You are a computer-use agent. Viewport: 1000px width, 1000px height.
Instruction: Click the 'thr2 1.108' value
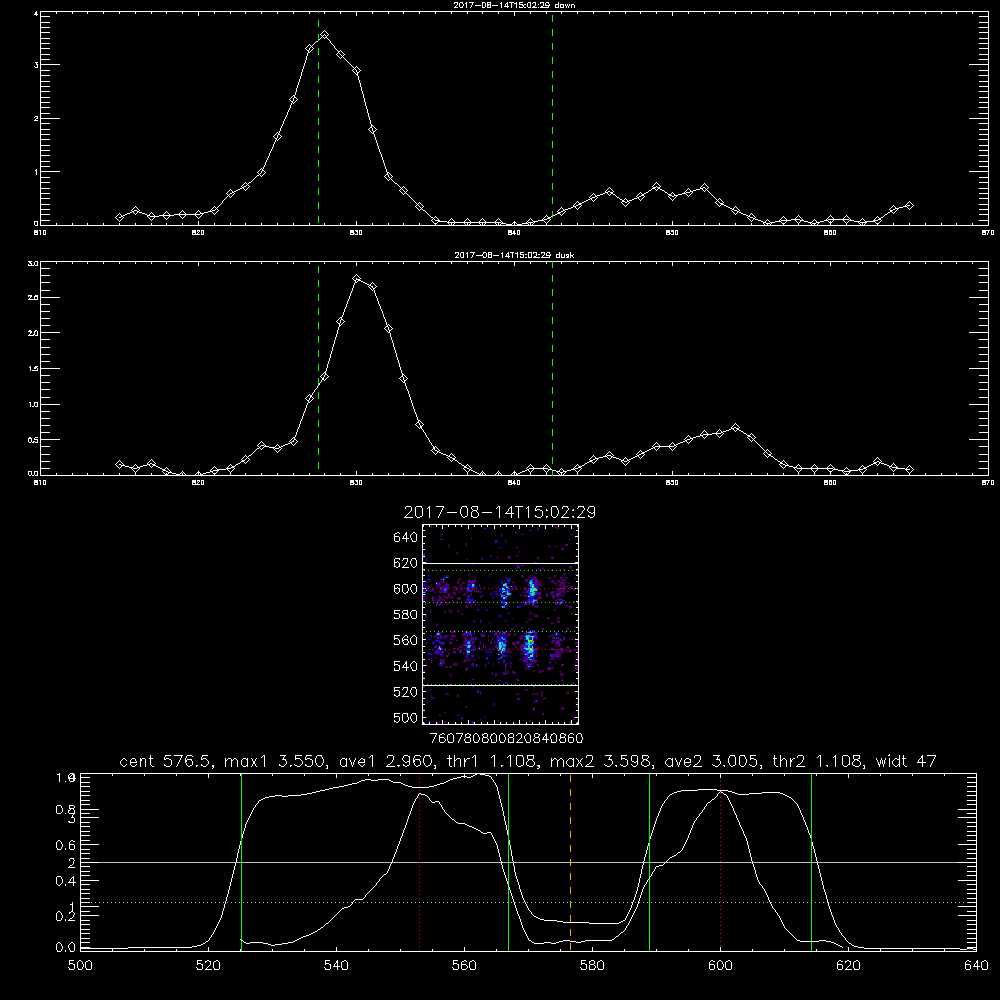[818, 761]
